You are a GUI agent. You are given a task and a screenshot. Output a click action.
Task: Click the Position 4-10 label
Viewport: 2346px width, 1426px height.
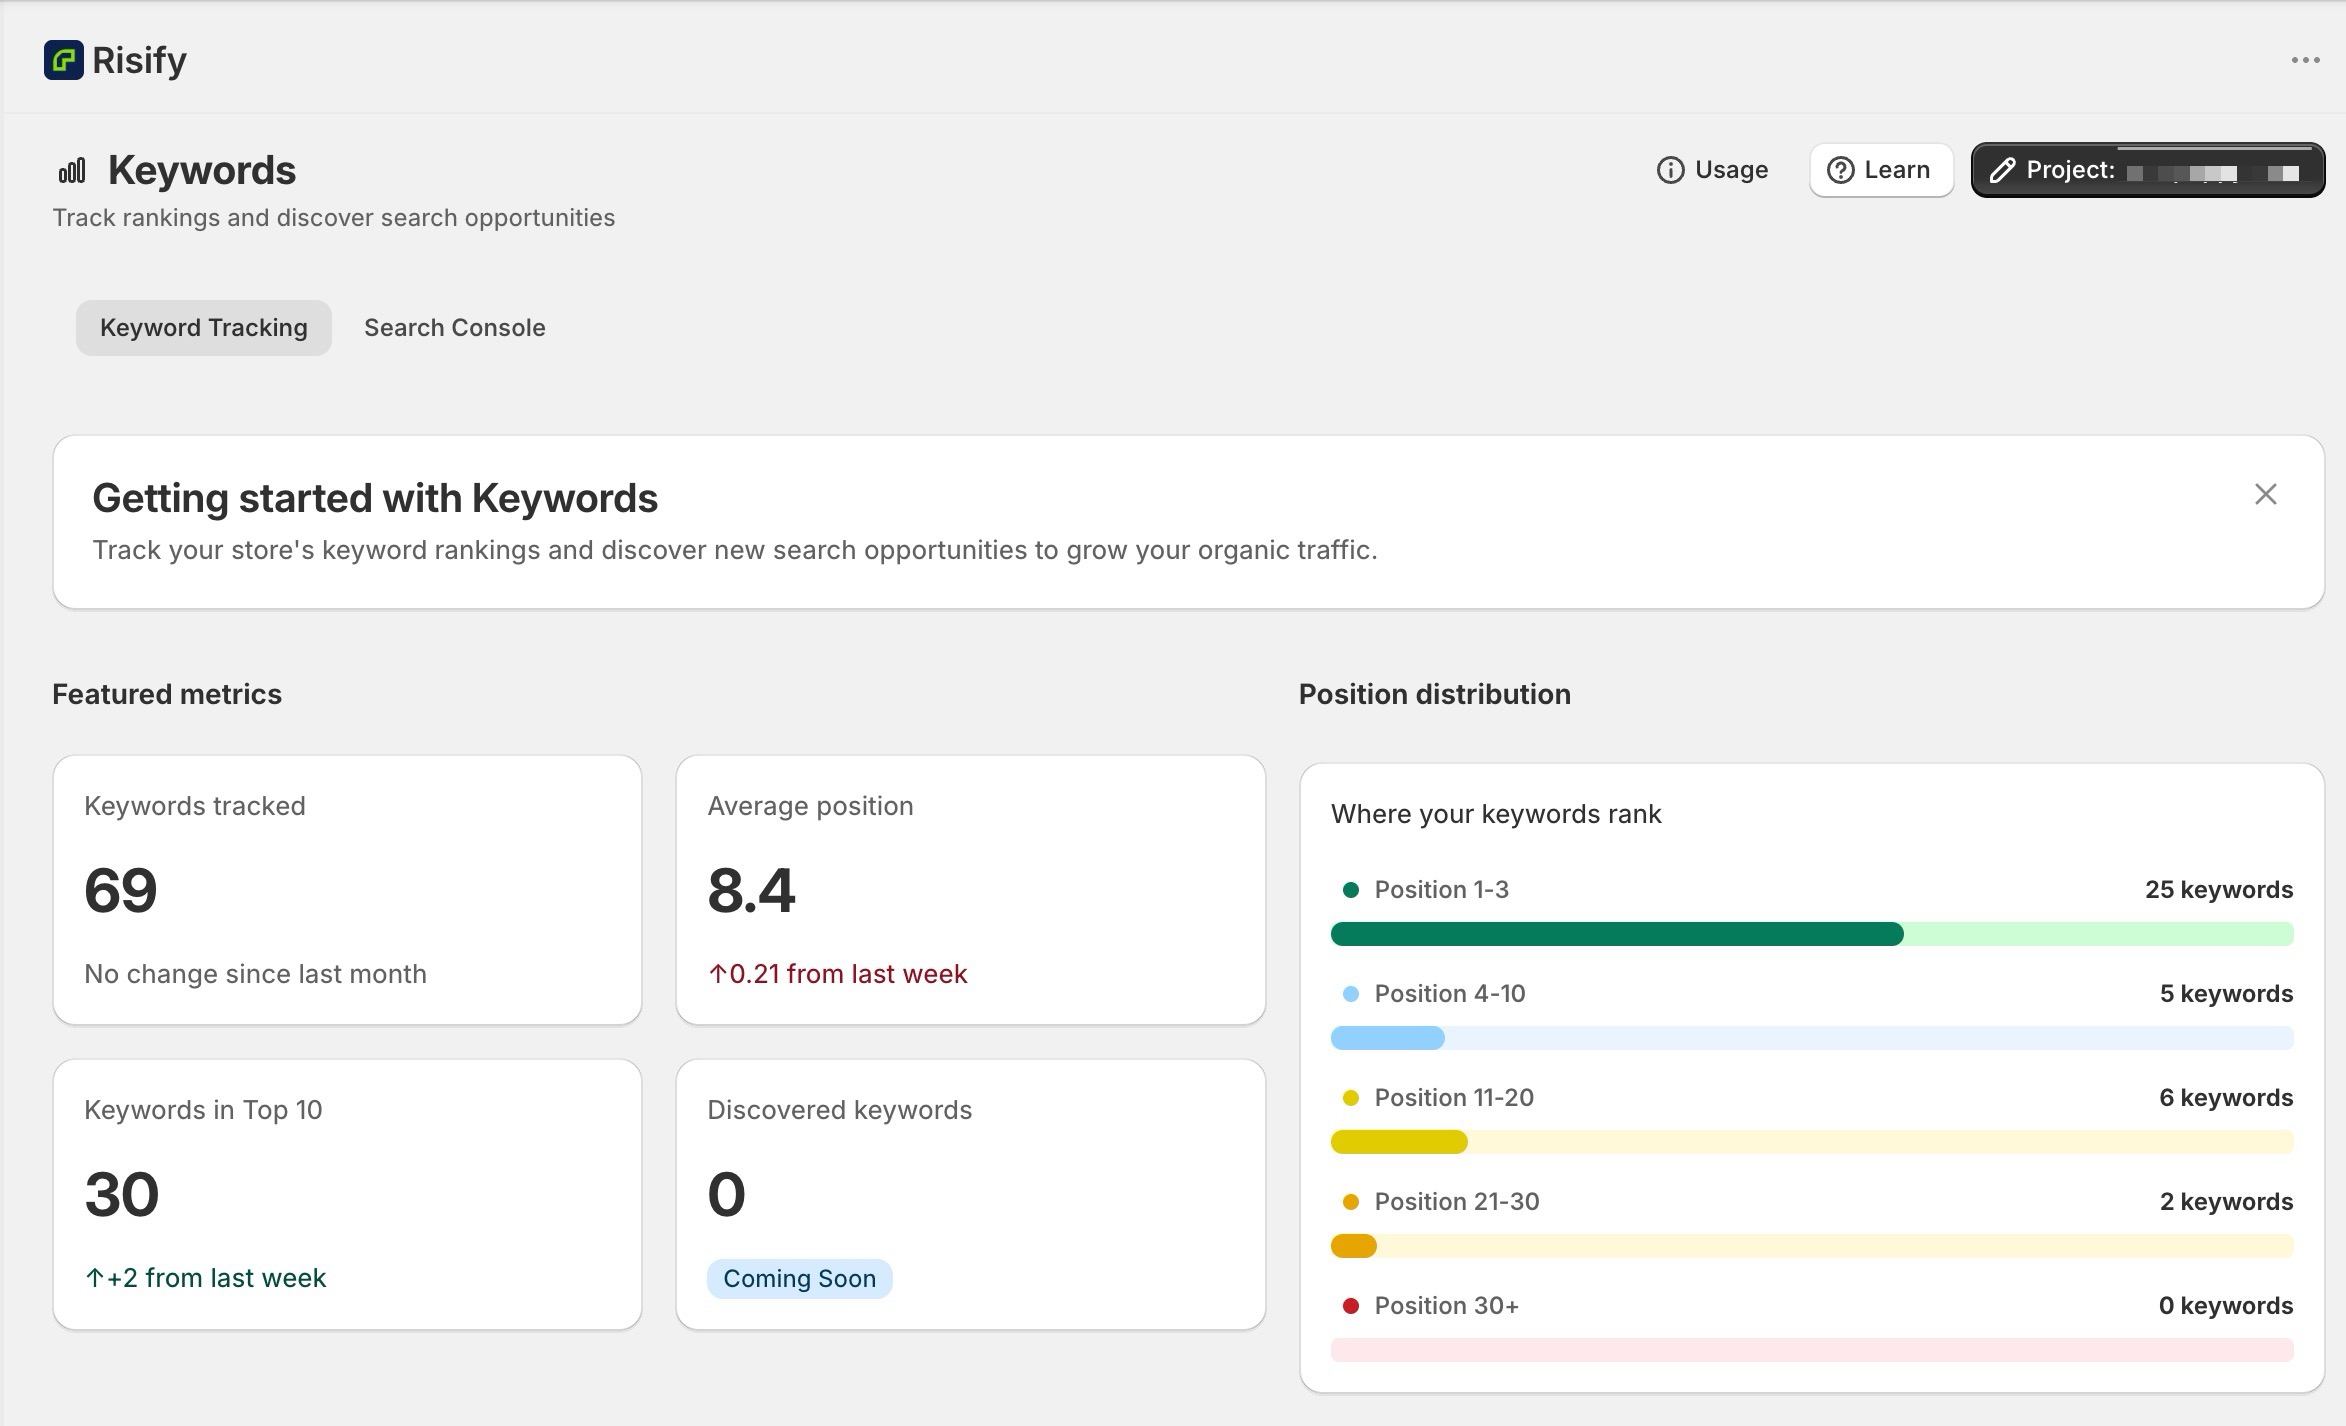point(1450,994)
